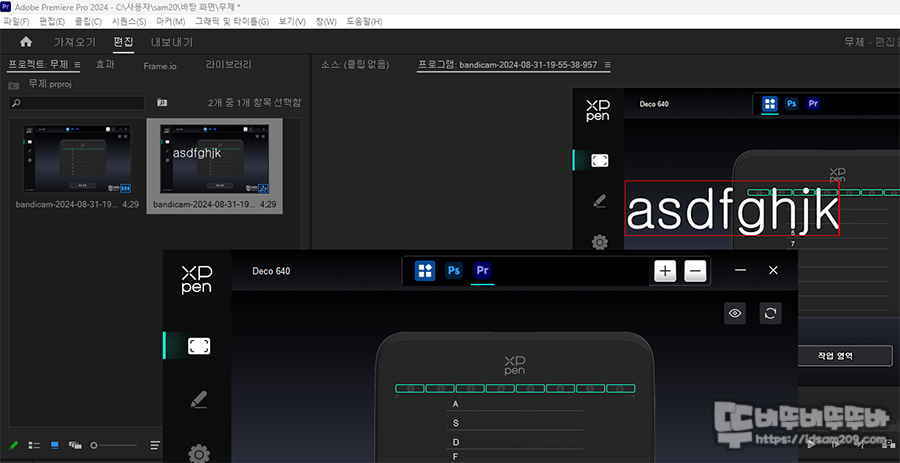Open the 라이브러리 panel tab
The width and height of the screenshot is (900, 463).
coord(228,65)
